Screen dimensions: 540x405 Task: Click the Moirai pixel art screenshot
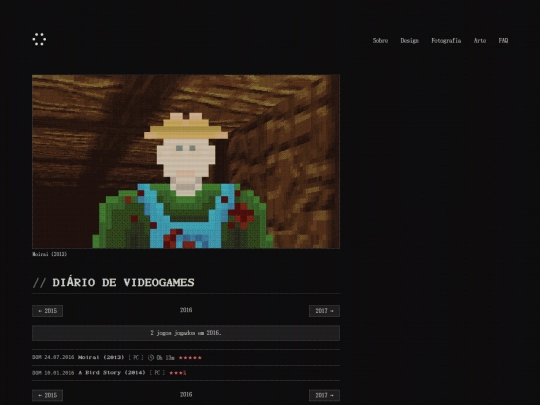pos(186,161)
